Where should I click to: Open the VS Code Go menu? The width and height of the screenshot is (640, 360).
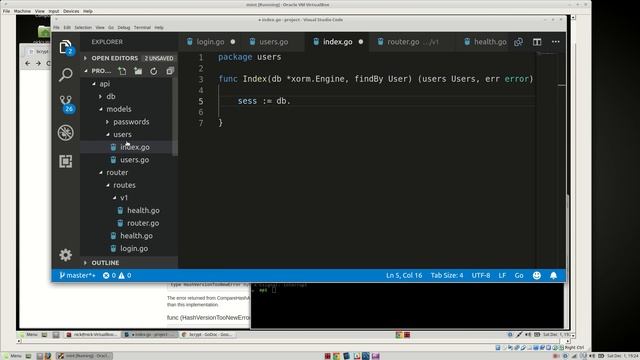111,27
